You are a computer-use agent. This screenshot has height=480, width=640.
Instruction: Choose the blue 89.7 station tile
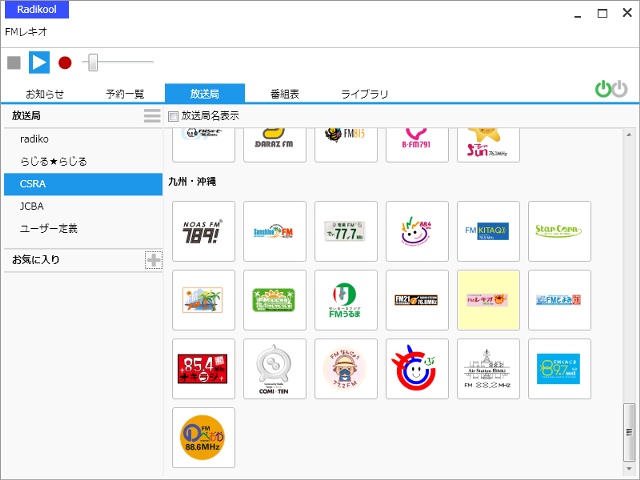point(559,369)
